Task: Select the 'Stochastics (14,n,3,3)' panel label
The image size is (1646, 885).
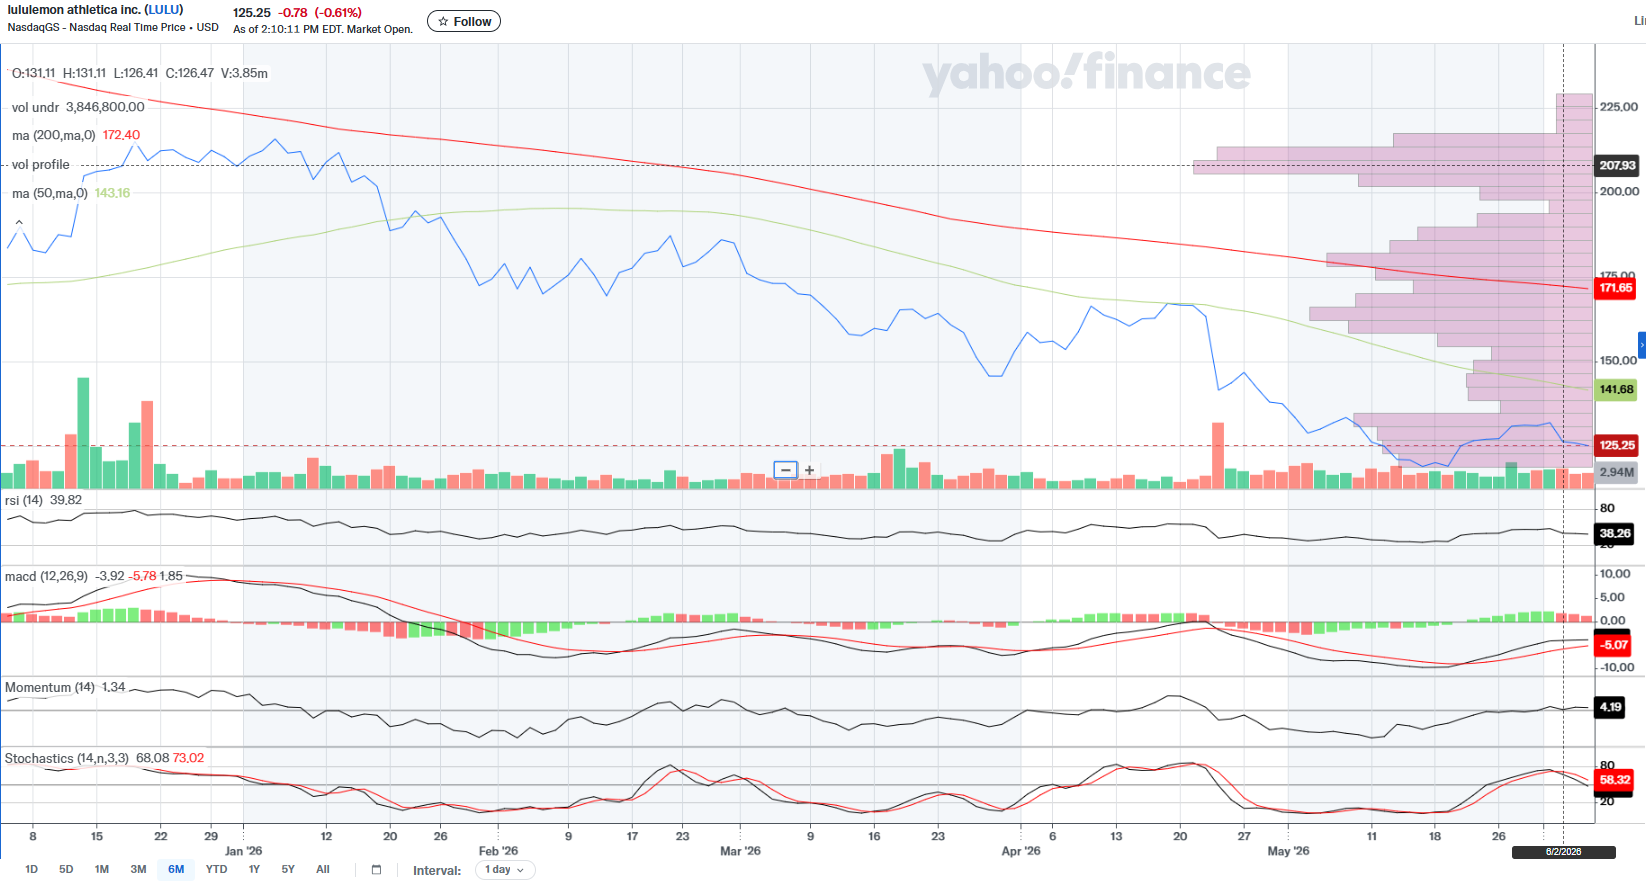Action: tap(67, 758)
